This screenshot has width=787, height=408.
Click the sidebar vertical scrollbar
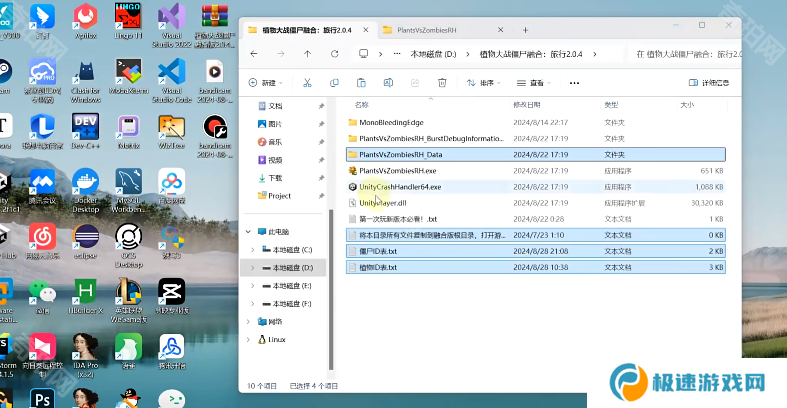pyautogui.click(x=331, y=290)
